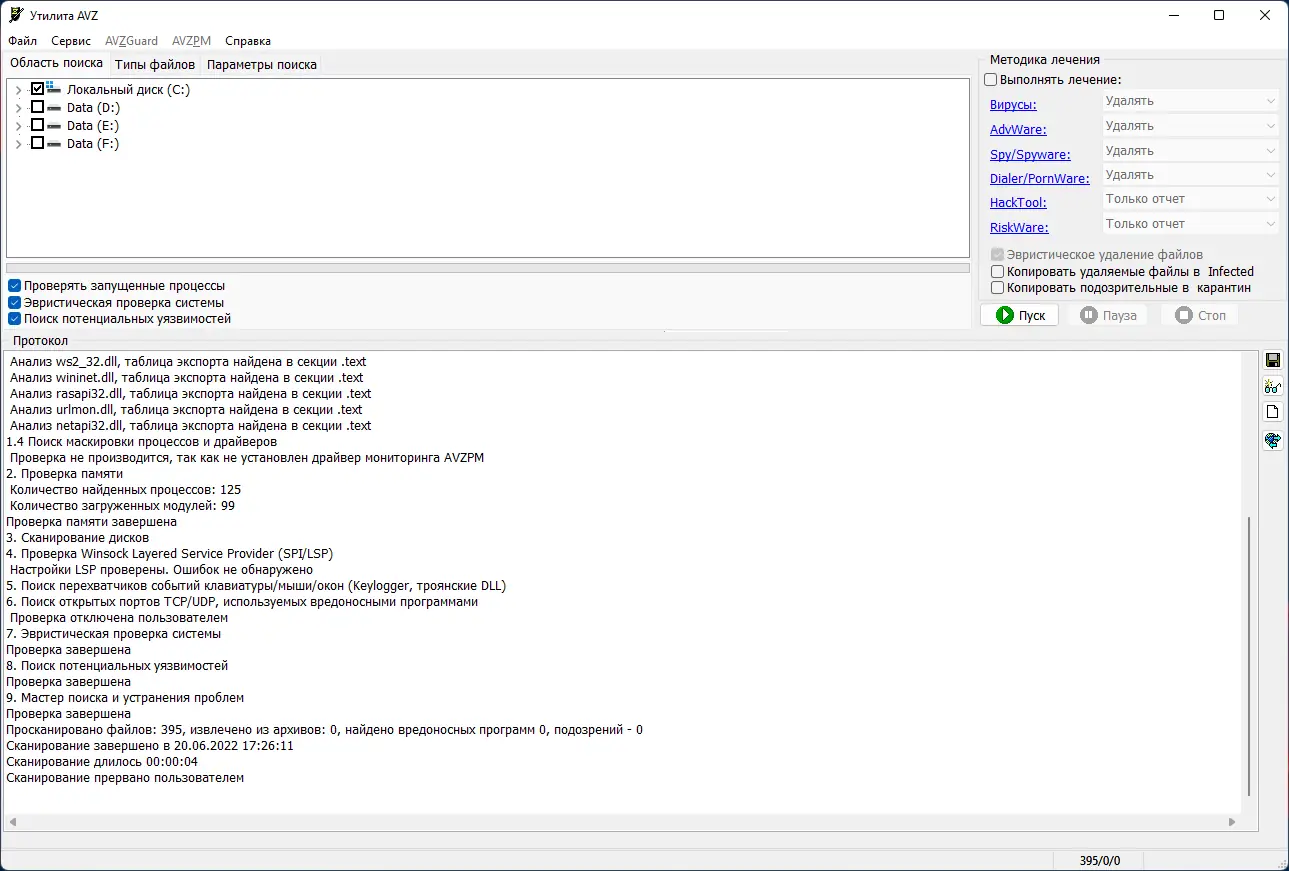
Task: Click the Dialer/PornWare link
Action: tap(1040, 178)
